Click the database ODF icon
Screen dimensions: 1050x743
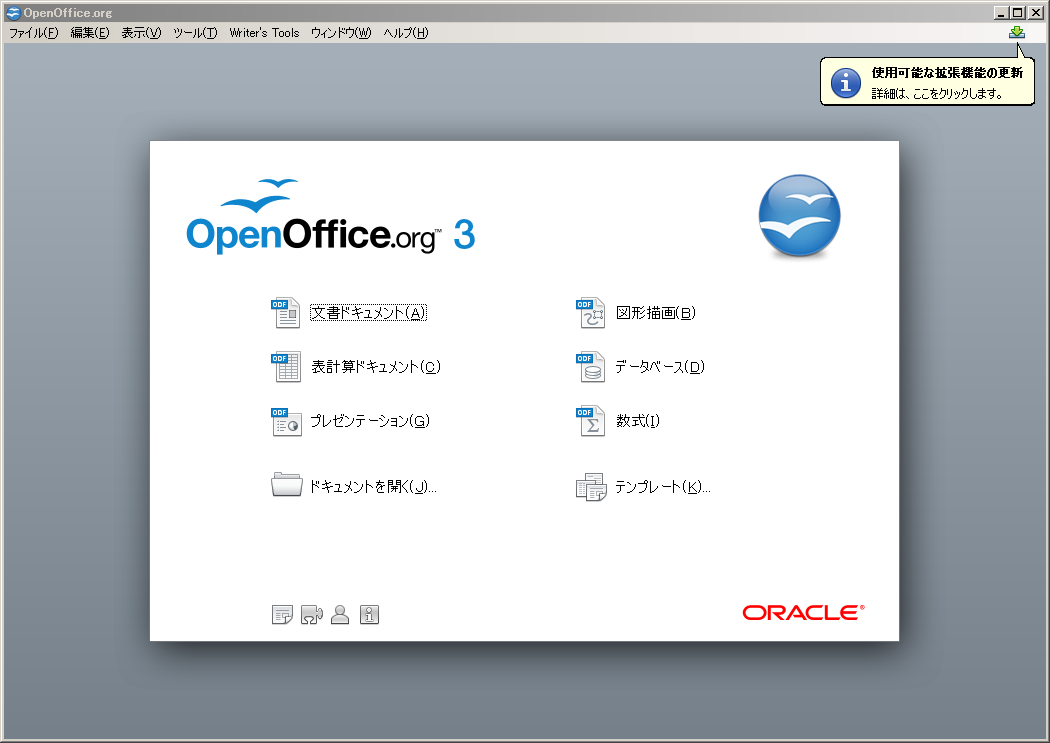click(591, 367)
